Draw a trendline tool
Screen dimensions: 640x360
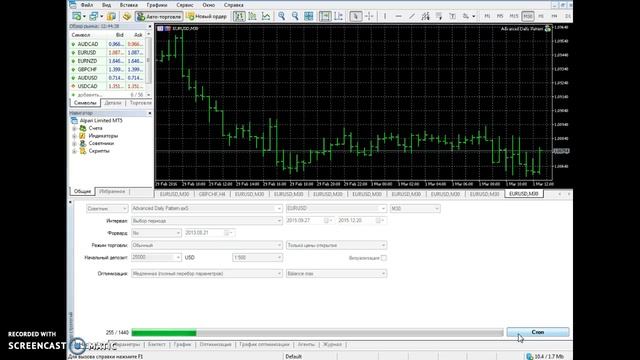412,16
